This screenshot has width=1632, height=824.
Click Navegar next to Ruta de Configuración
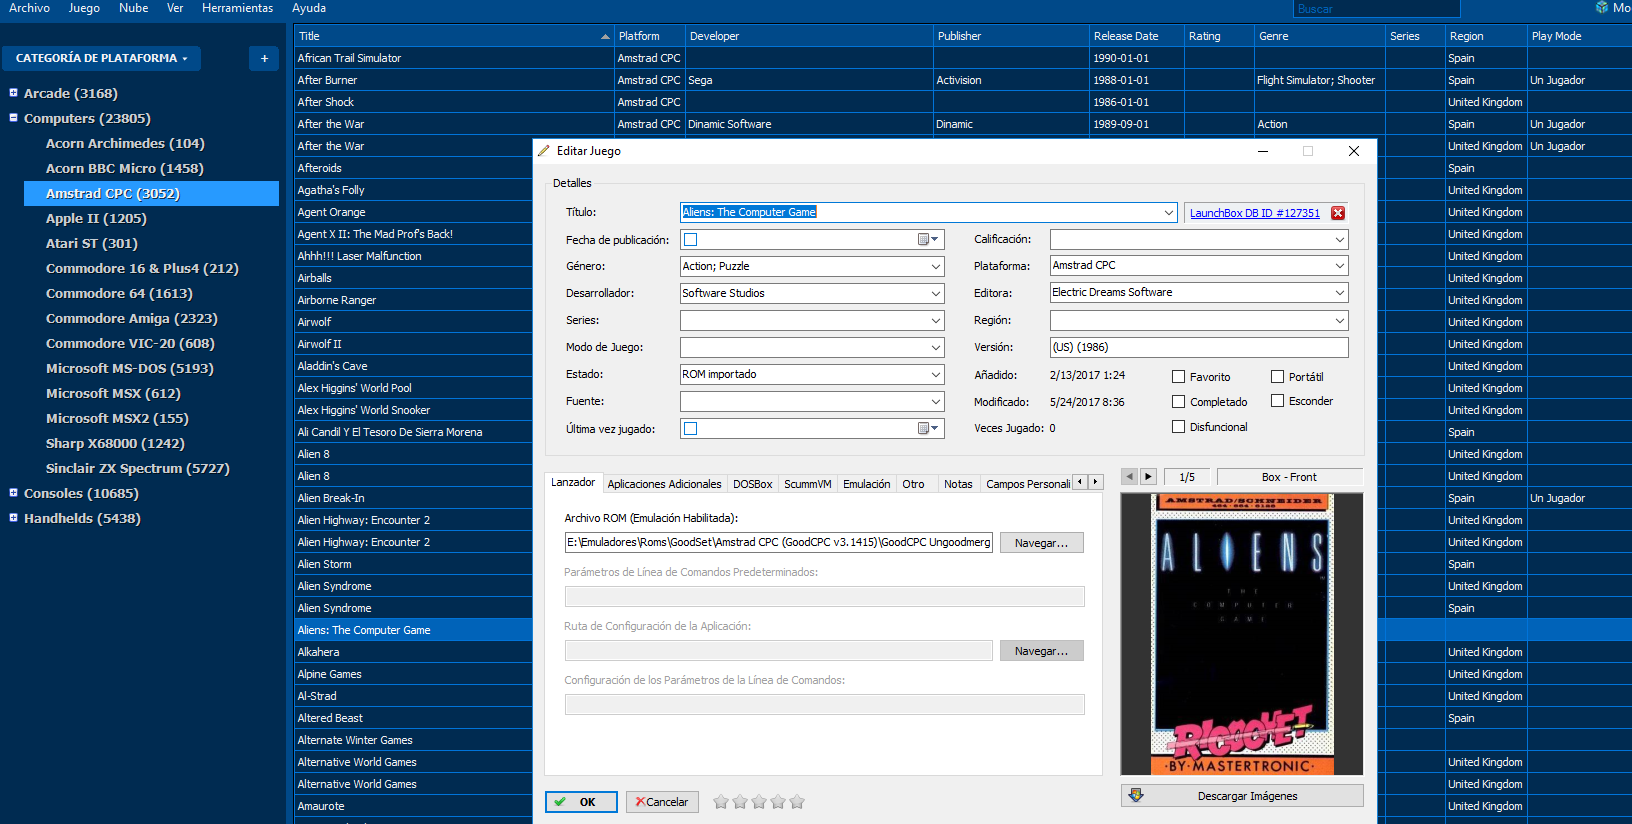pos(1041,651)
